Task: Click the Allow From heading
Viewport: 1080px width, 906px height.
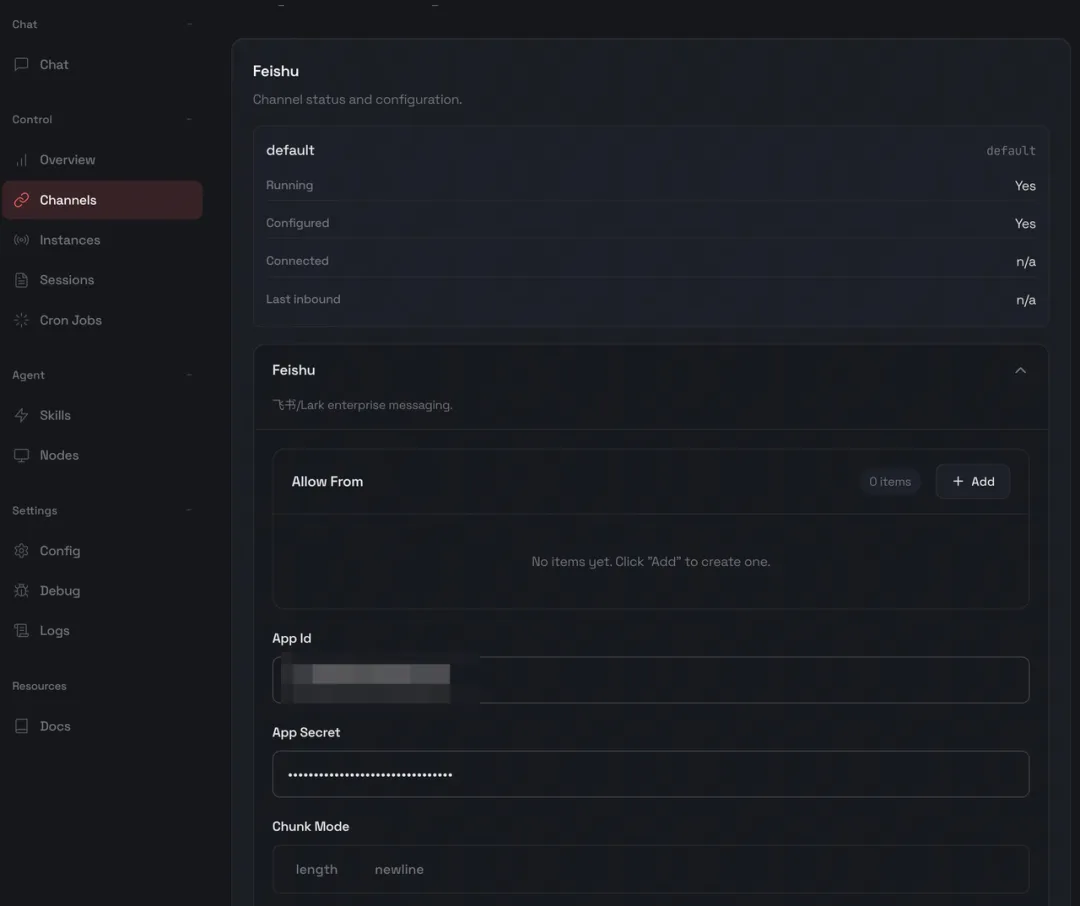Action: point(327,482)
